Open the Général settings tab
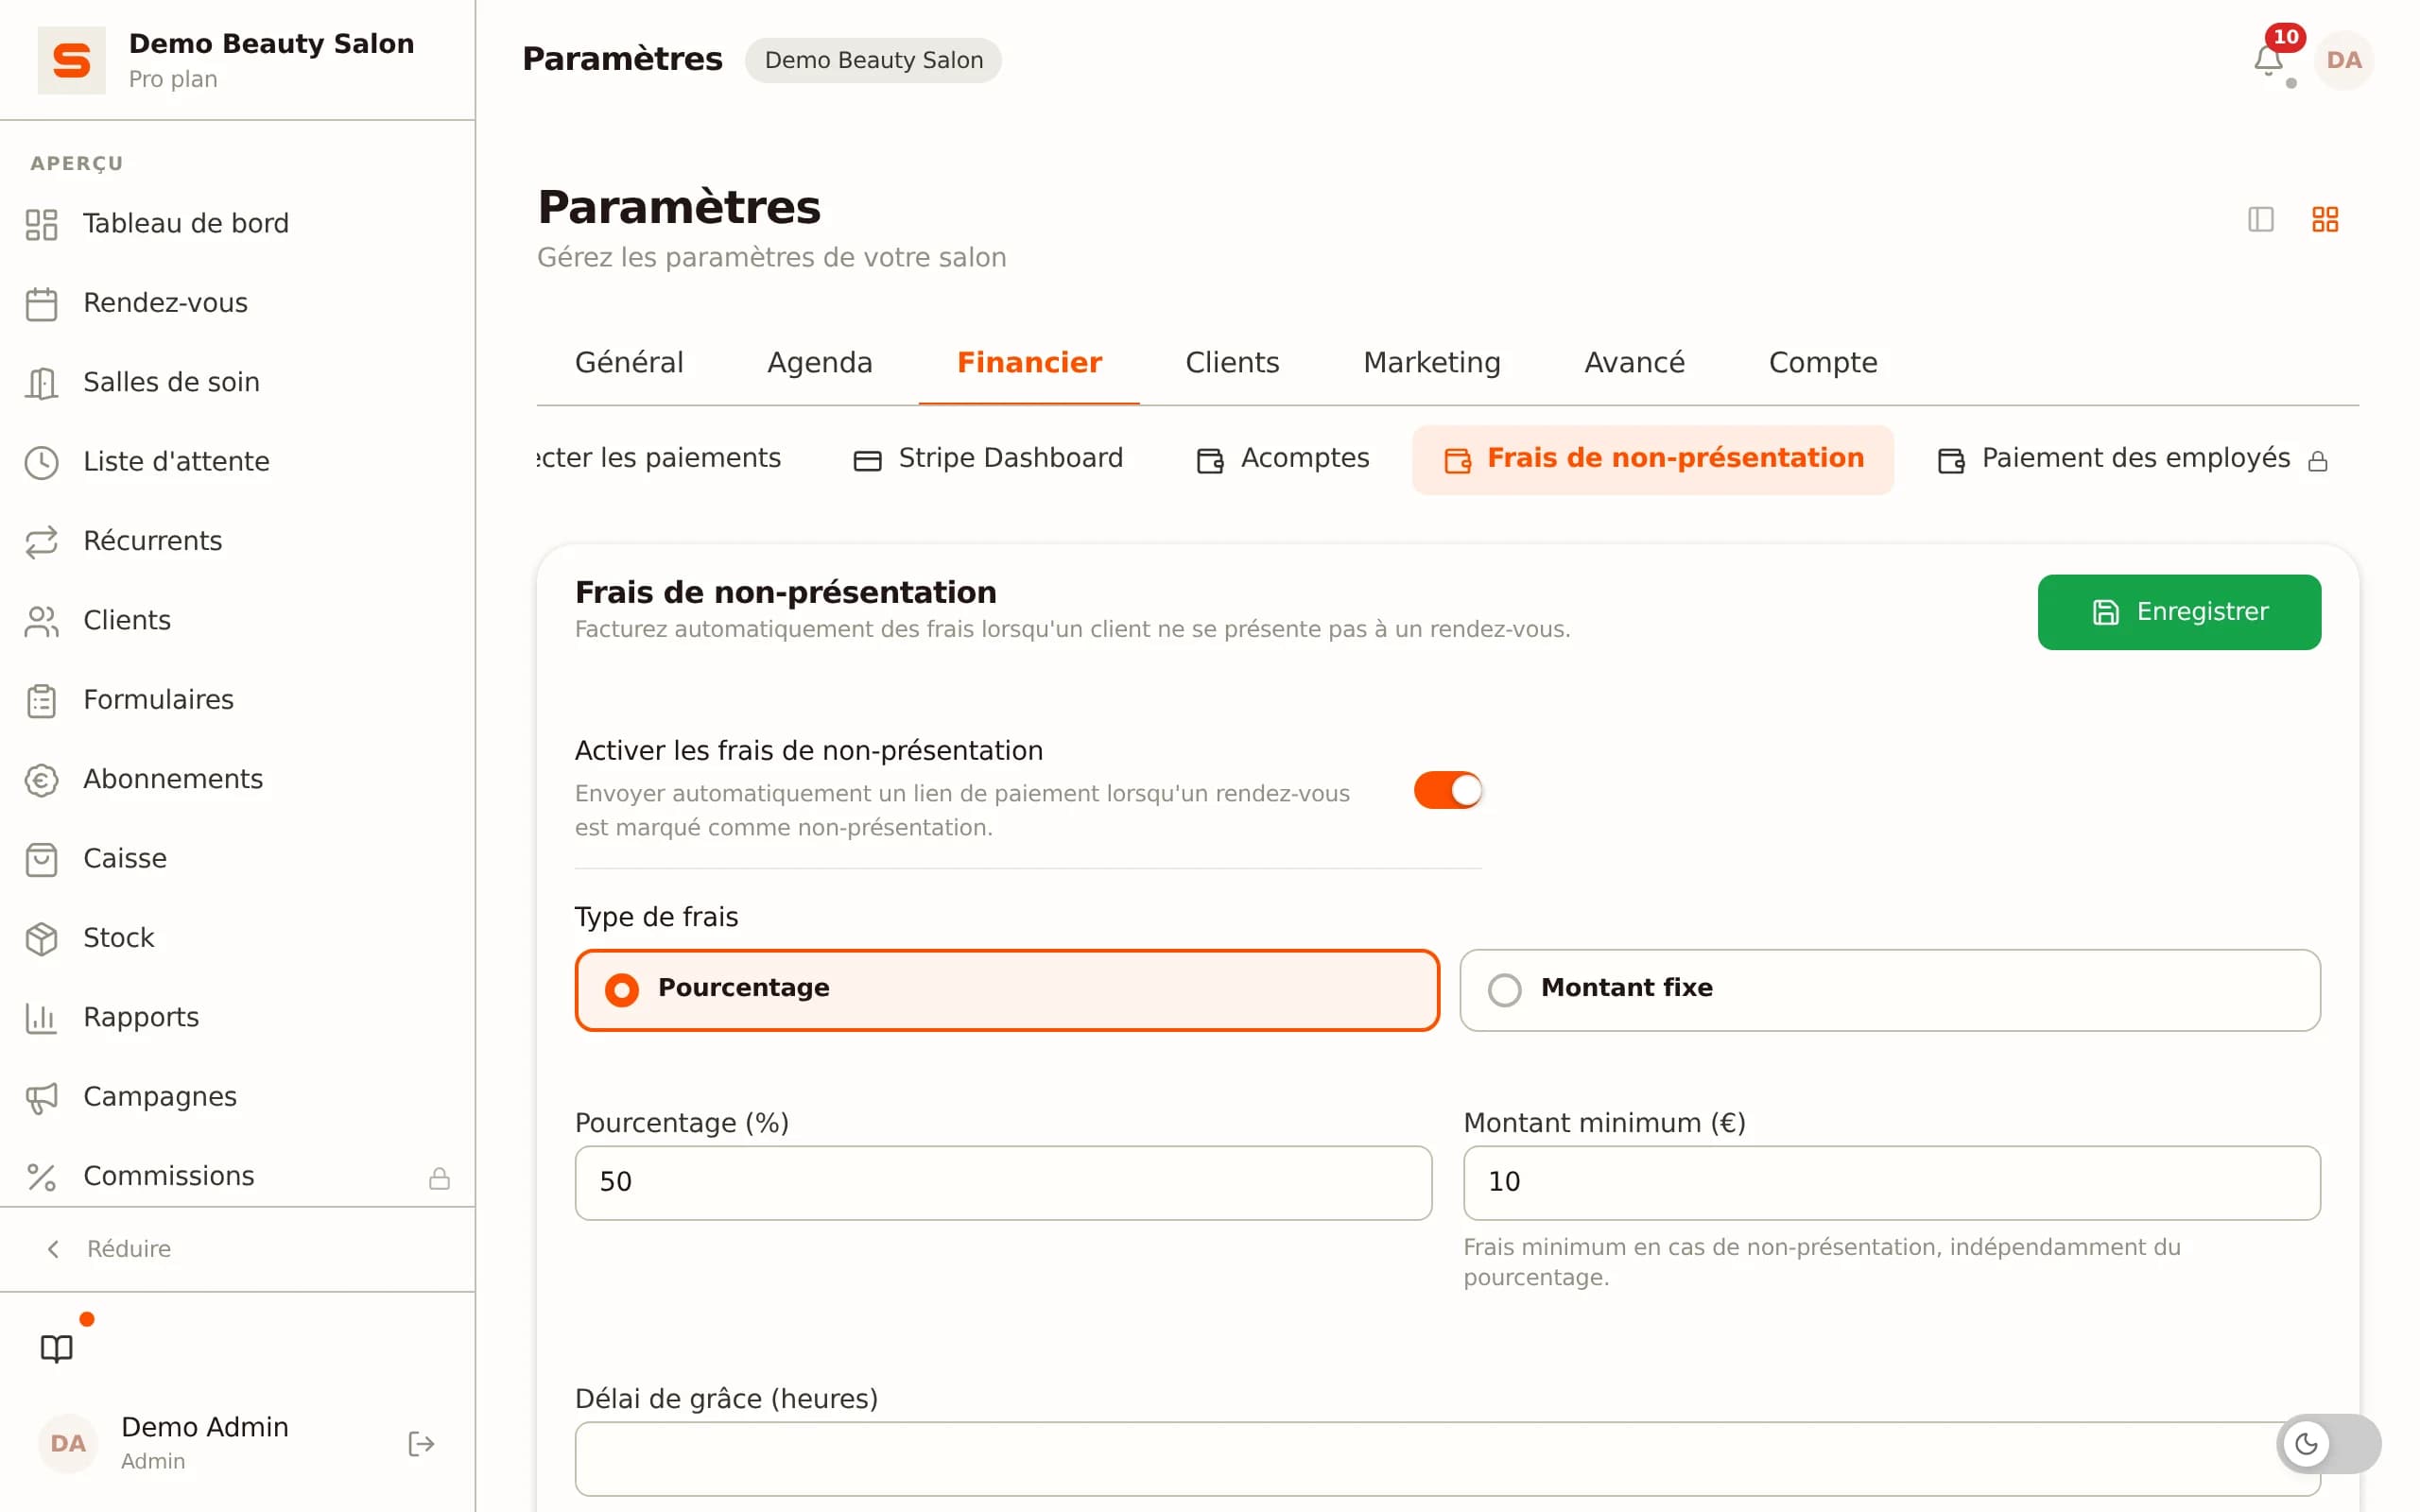Viewport: 2420px width, 1512px height. 629,362
